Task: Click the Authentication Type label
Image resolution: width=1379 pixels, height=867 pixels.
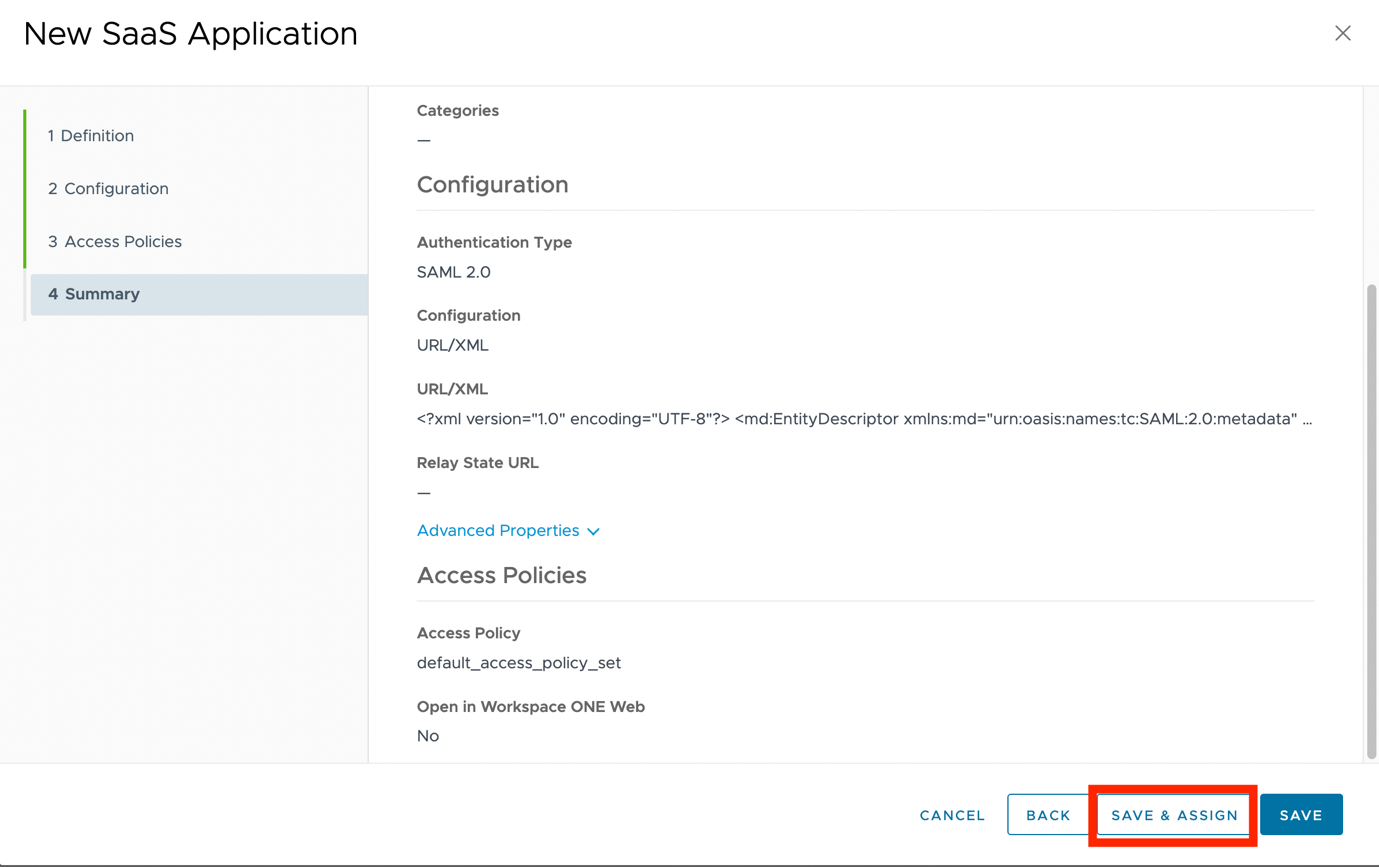Action: point(494,242)
